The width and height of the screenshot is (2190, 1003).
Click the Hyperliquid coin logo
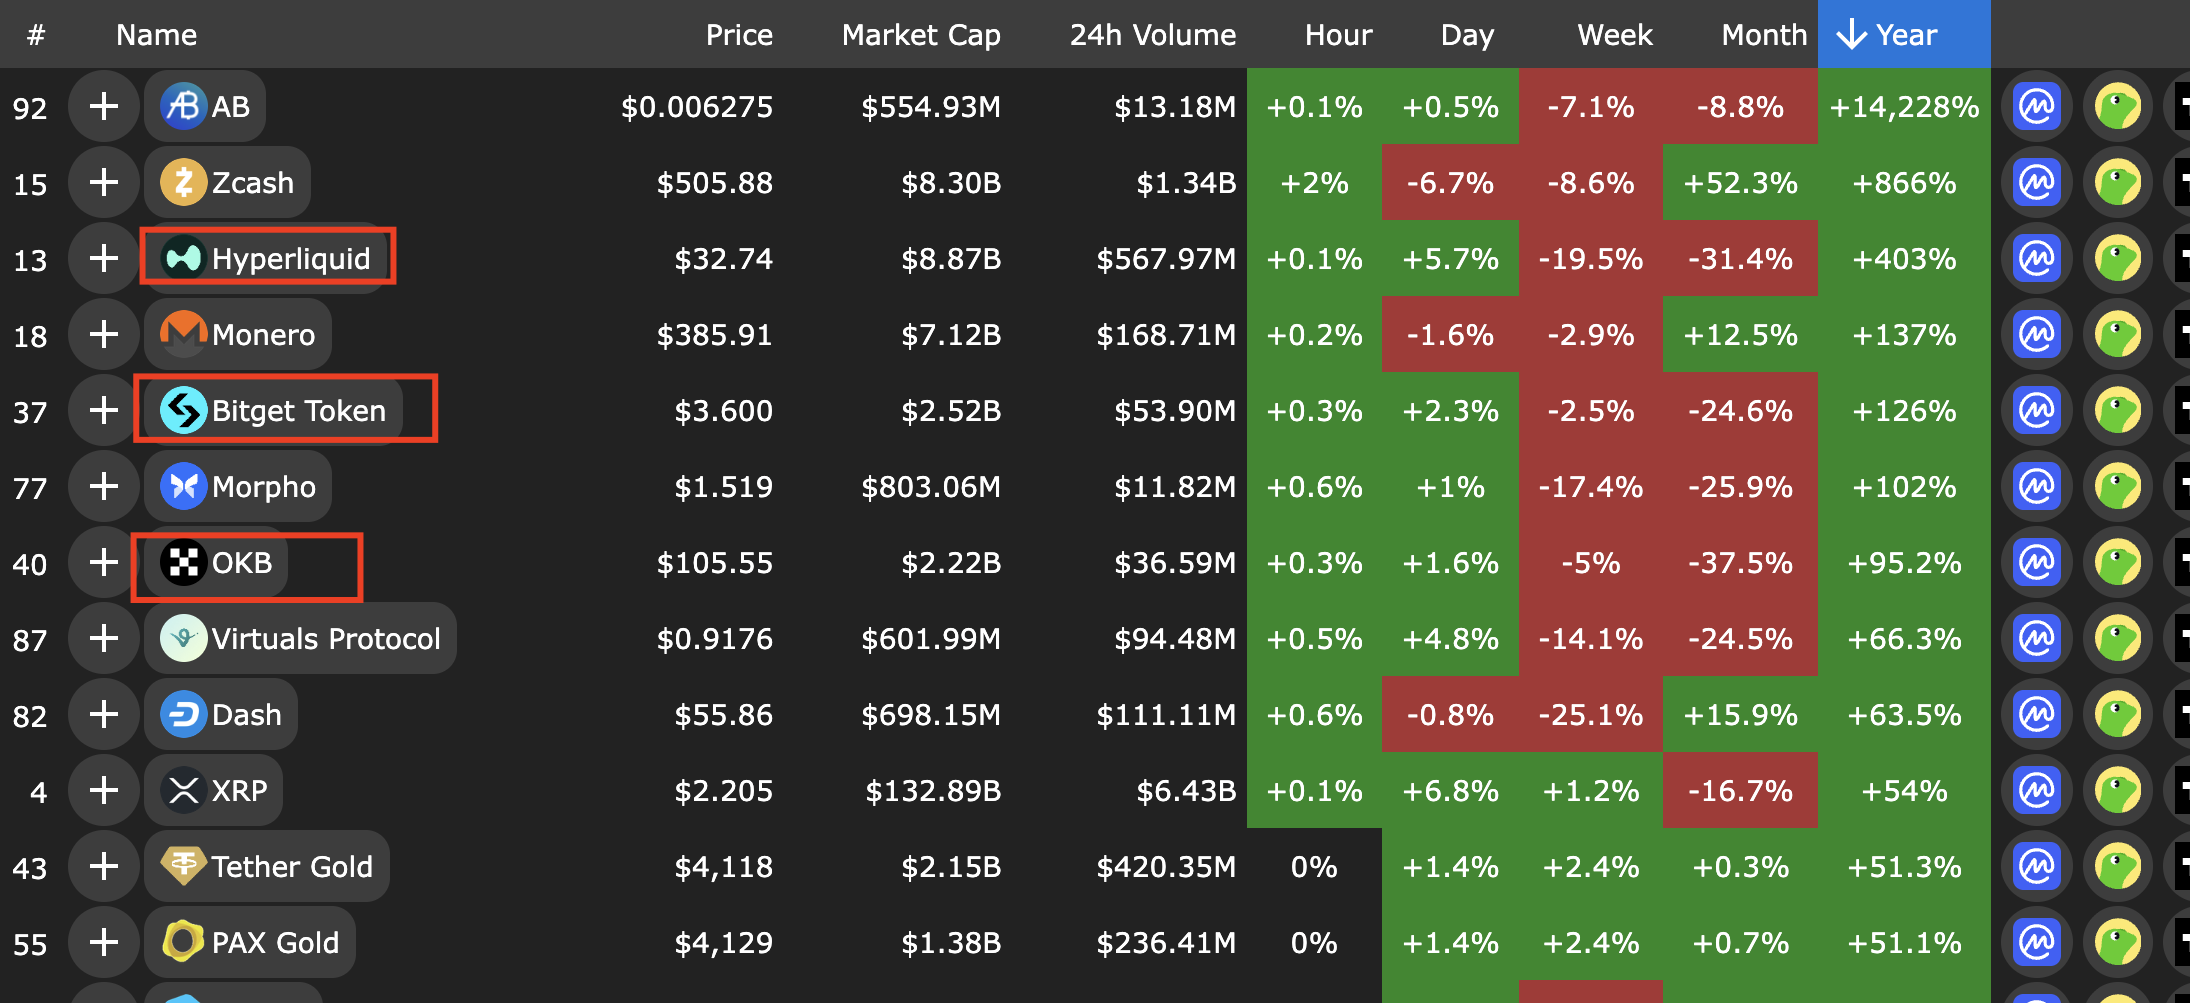(184, 258)
